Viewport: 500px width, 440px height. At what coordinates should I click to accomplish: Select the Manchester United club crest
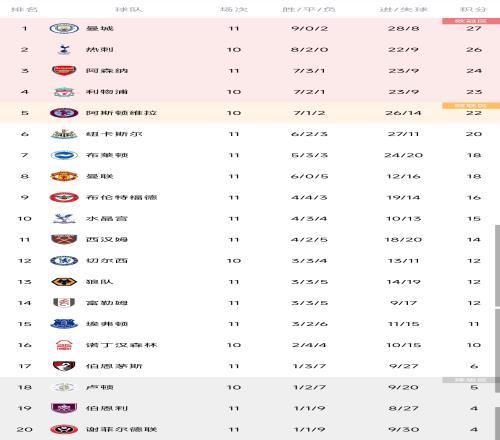coord(64,176)
